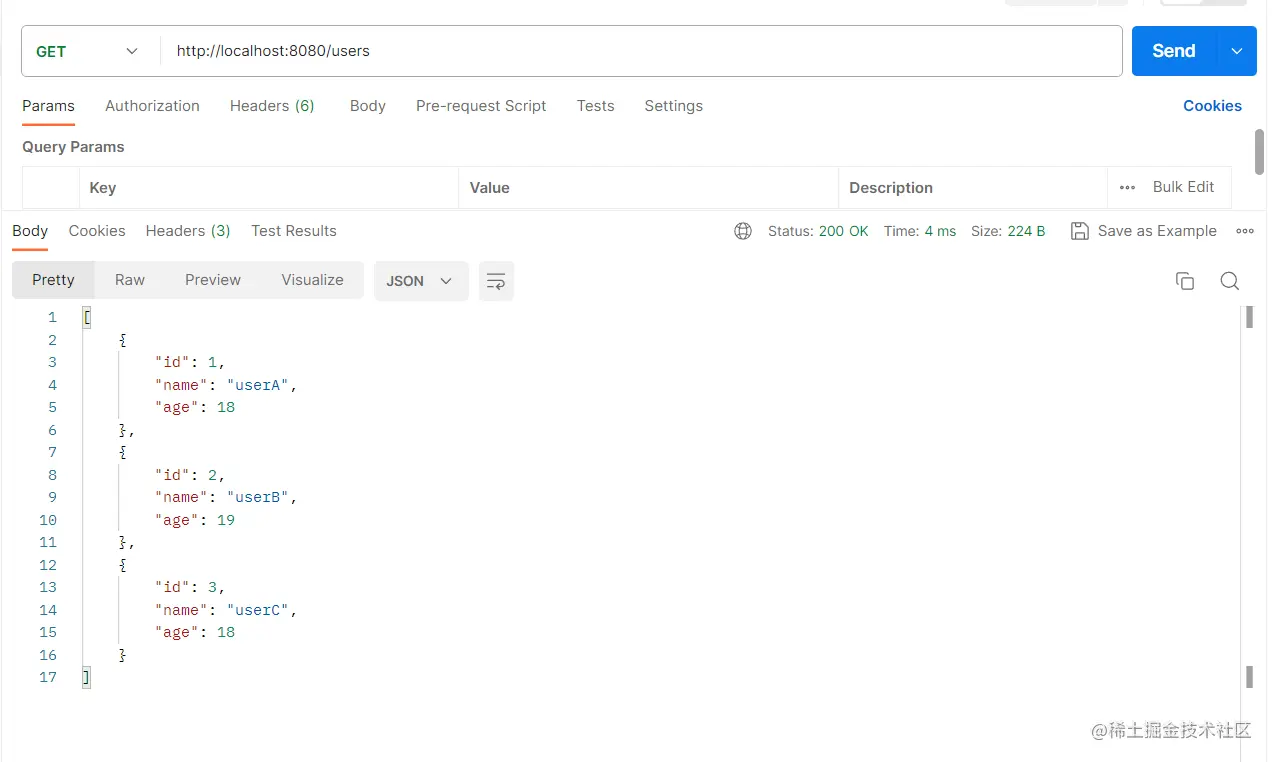Open the response Headers (3) tab

(188, 231)
